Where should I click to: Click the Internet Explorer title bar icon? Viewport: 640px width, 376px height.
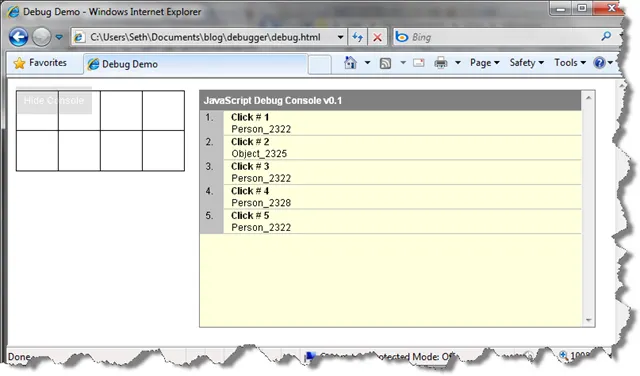(13, 11)
